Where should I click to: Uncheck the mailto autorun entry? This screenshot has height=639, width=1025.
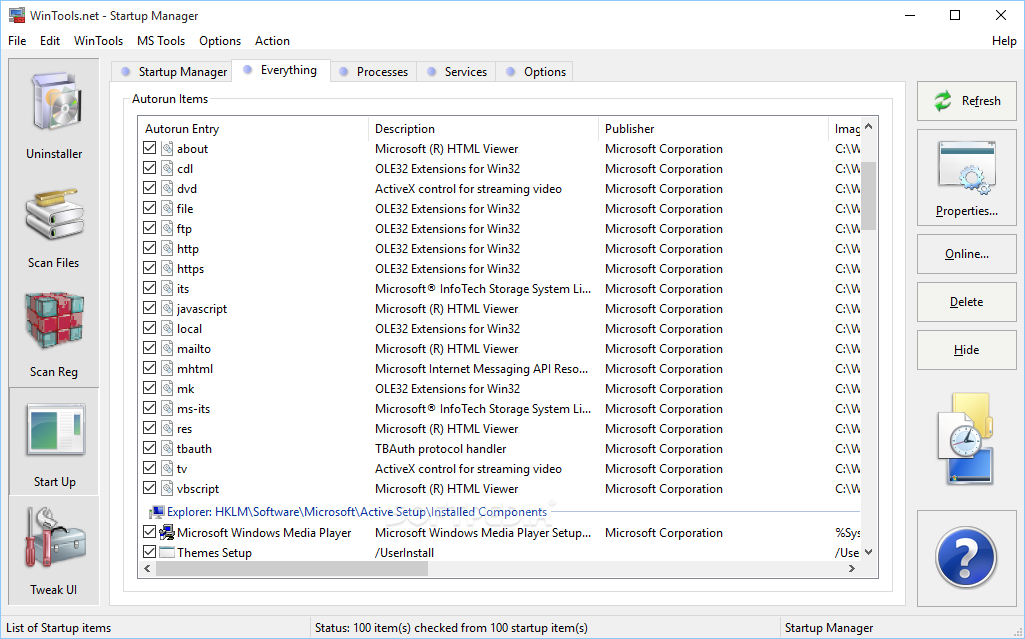click(x=150, y=348)
